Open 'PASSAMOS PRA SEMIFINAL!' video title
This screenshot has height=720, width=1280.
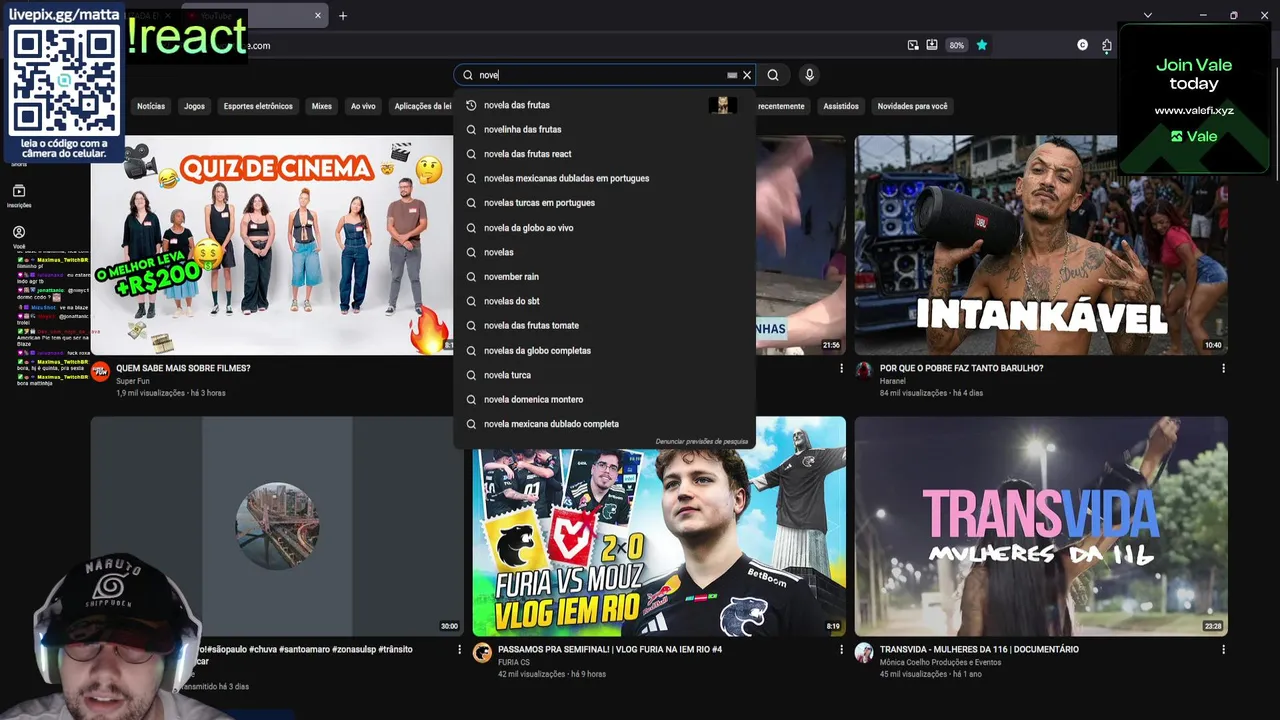tap(610, 649)
